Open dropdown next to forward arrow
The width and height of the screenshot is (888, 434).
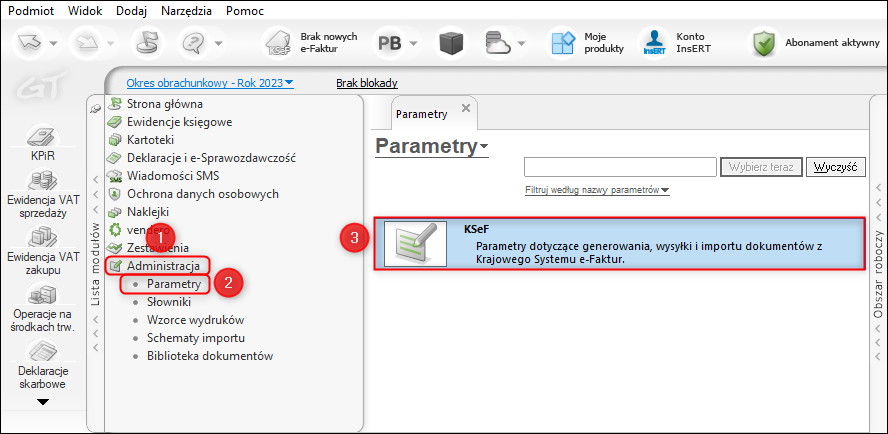click(x=110, y=44)
